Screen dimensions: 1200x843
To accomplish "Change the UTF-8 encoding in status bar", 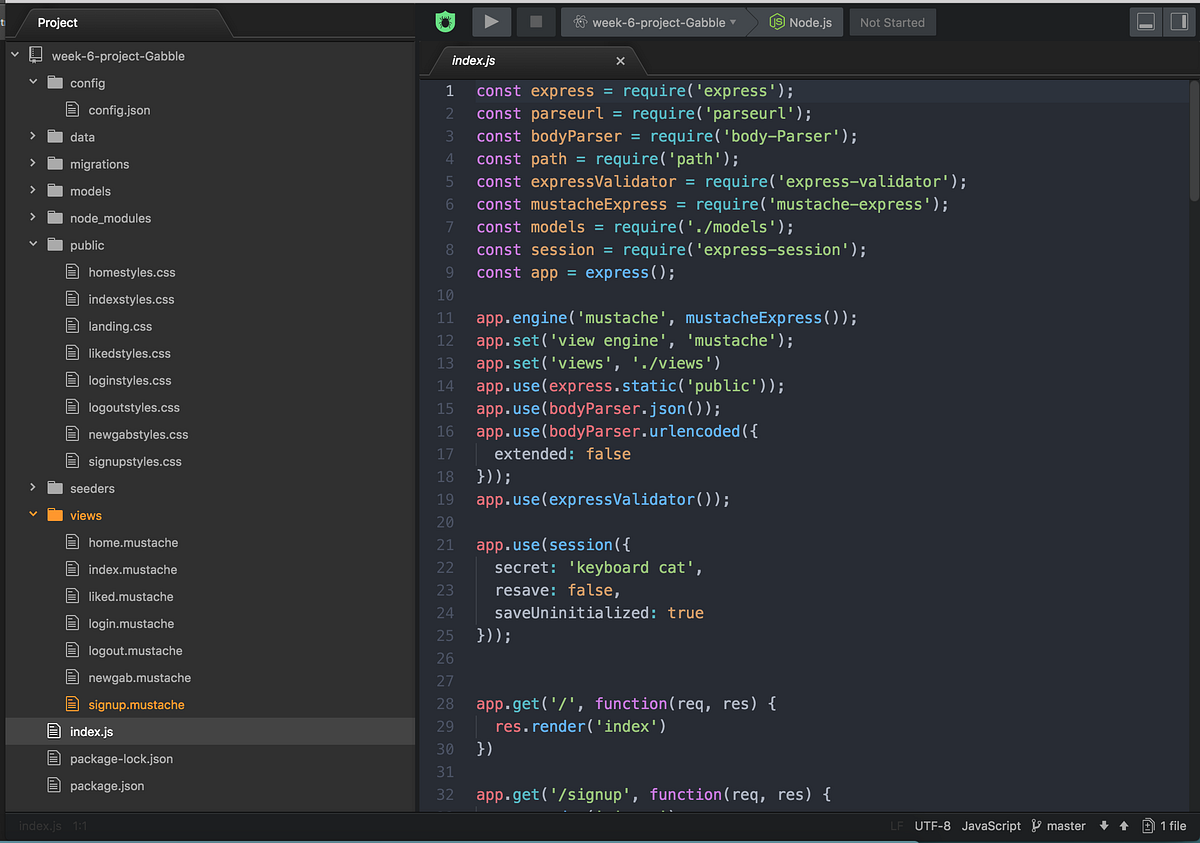I will [x=932, y=826].
